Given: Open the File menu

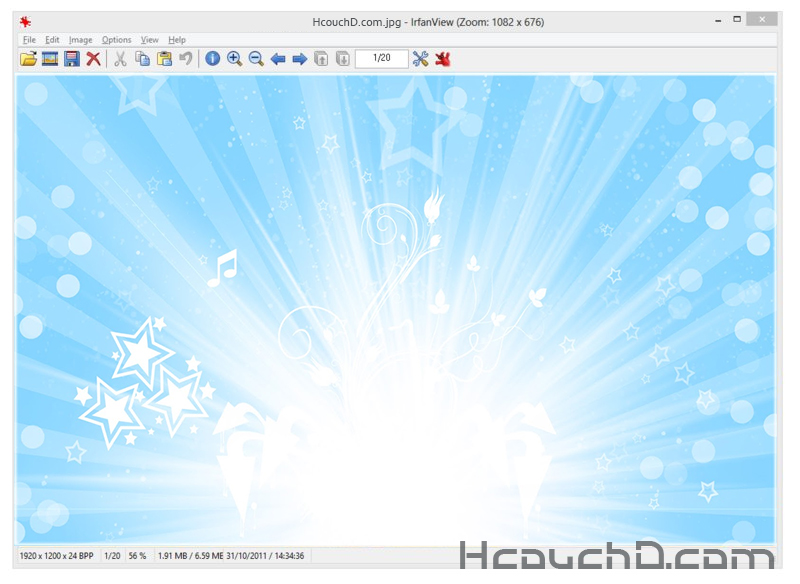Looking at the screenshot, I should tap(29, 40).
